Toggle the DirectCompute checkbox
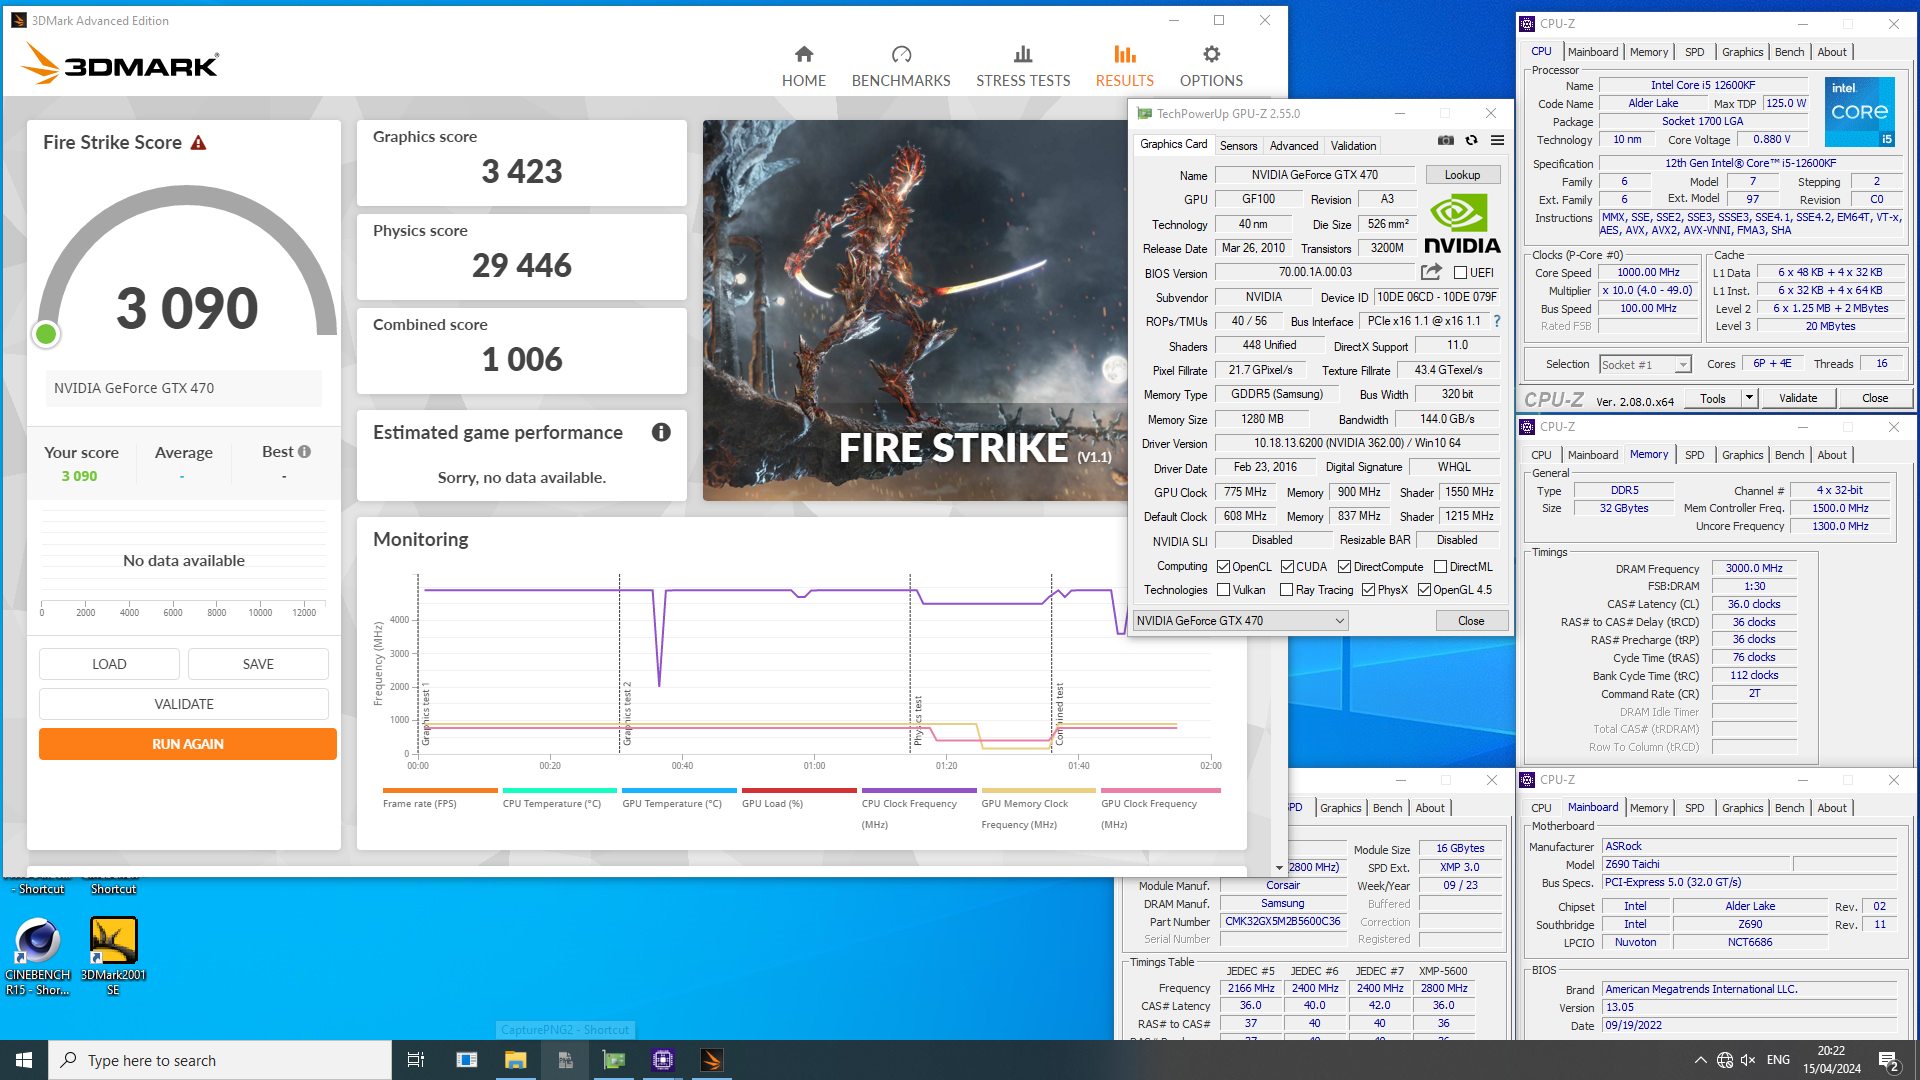This screenshot has height=1080, width=1920. coord(1344,567)
